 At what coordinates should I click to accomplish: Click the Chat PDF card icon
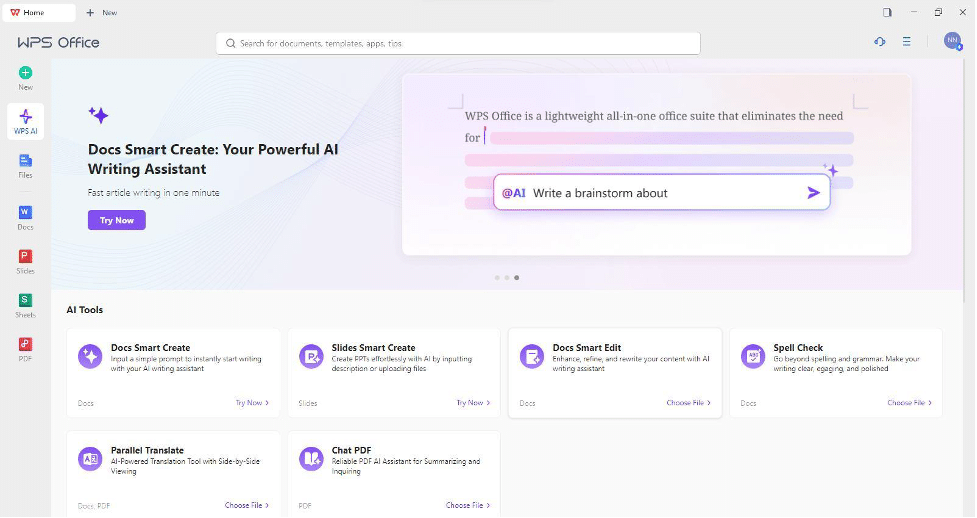[311, 459]
